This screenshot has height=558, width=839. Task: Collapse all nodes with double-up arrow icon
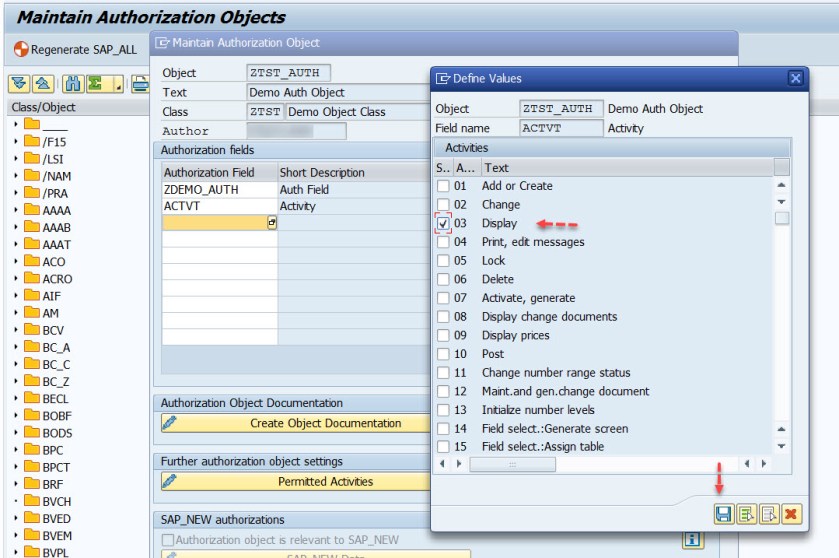pos(43,83)
